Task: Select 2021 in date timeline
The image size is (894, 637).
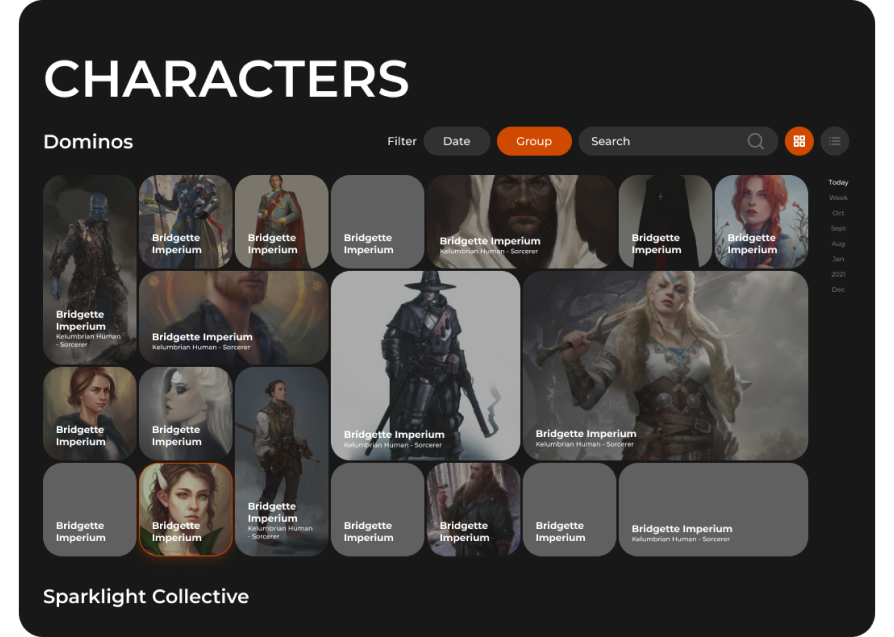Action: click(838, 275)
